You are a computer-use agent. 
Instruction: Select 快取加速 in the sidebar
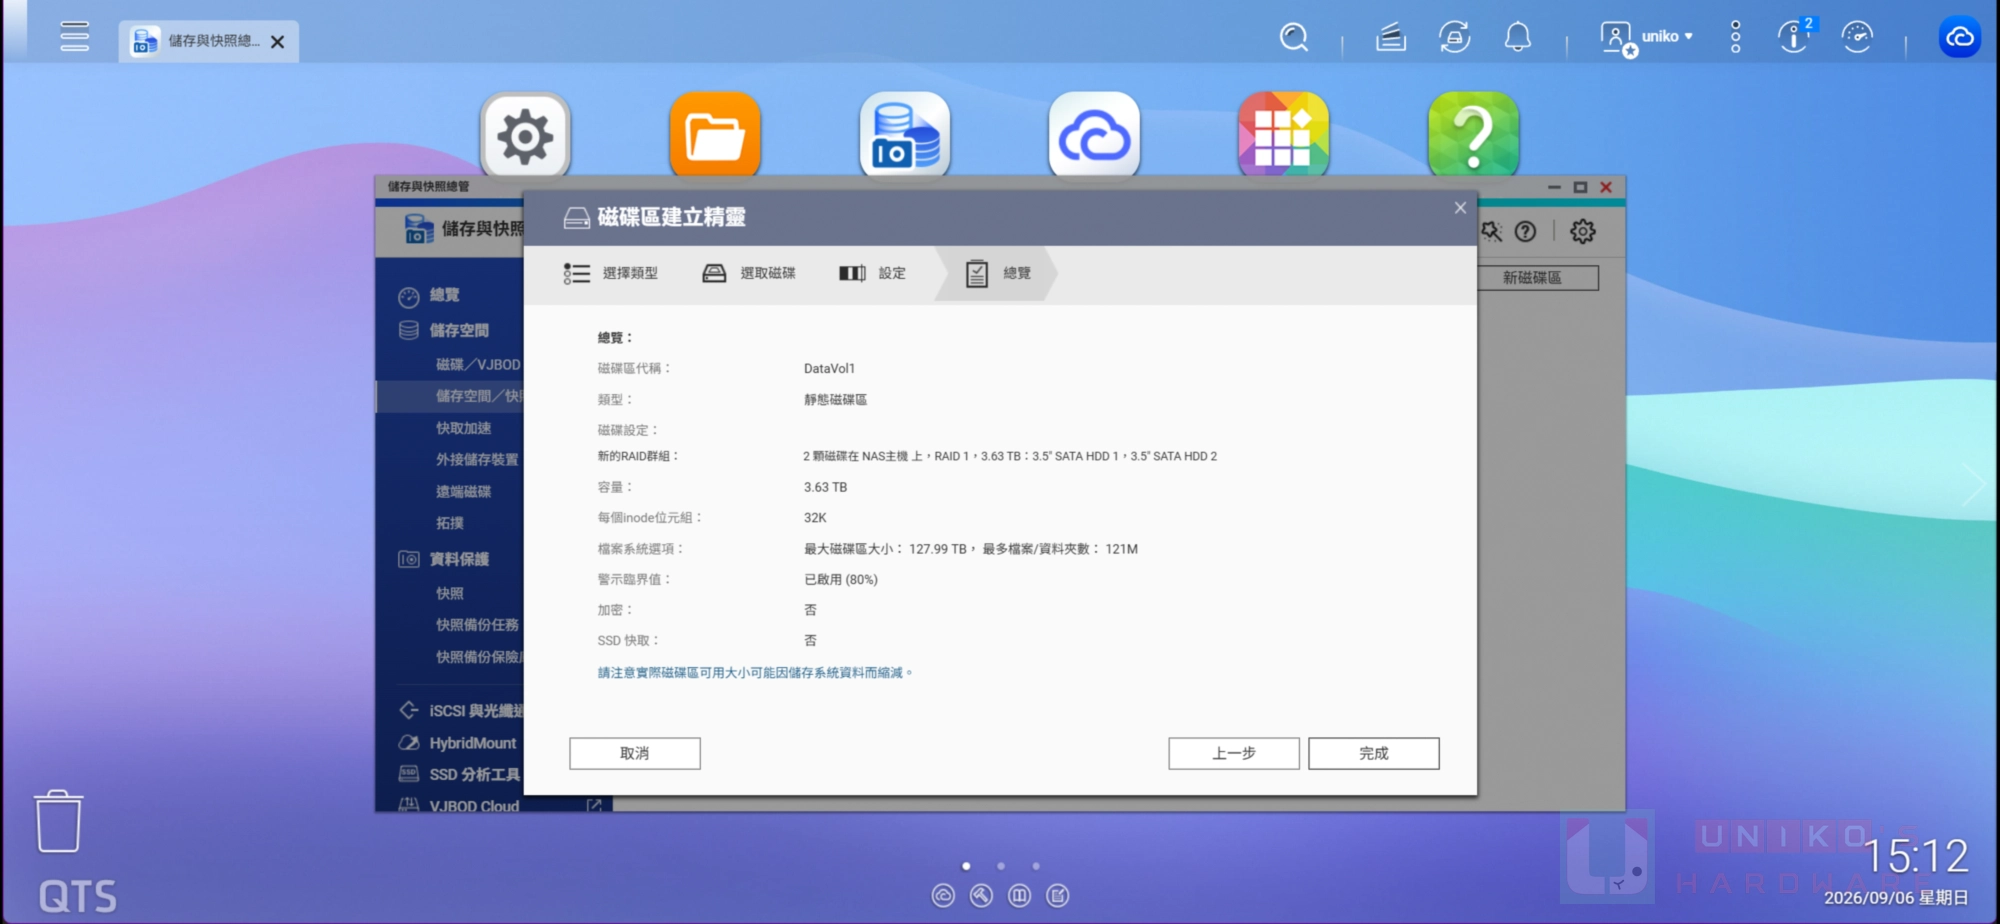coord(464,428)
